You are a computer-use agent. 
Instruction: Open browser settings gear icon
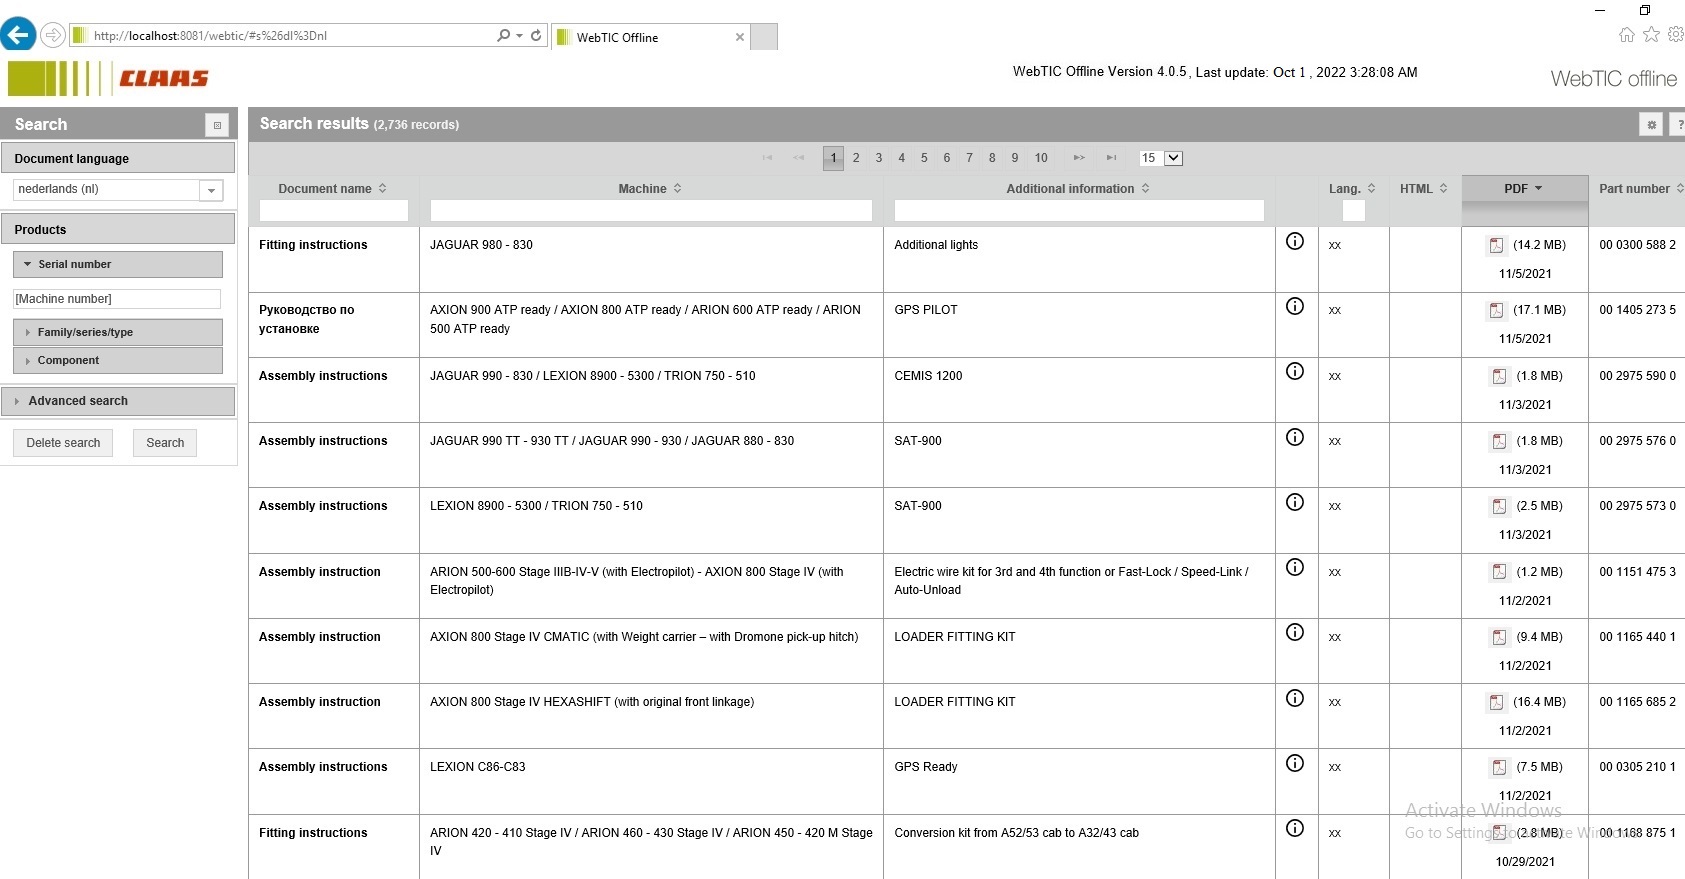coord(1675,35)
